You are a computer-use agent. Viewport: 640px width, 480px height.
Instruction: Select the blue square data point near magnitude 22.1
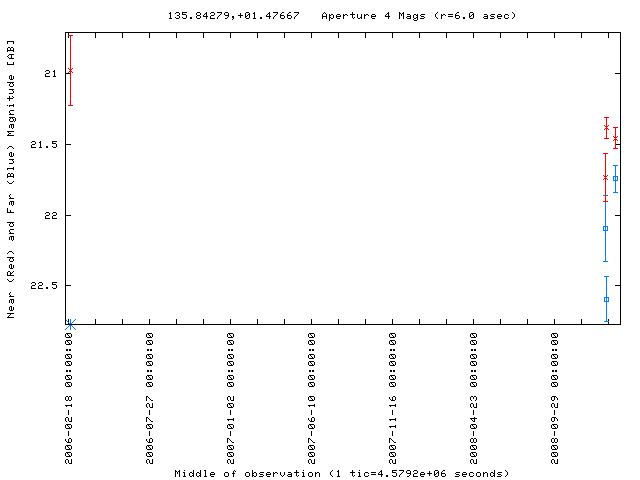605,229
